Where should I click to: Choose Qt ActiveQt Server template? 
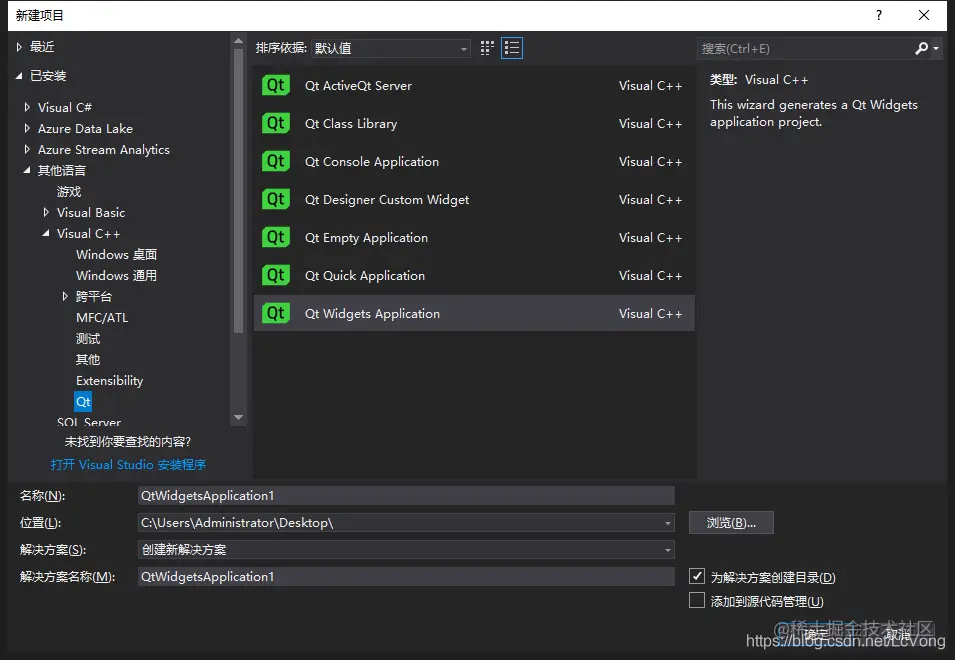(x=474, y=85)
